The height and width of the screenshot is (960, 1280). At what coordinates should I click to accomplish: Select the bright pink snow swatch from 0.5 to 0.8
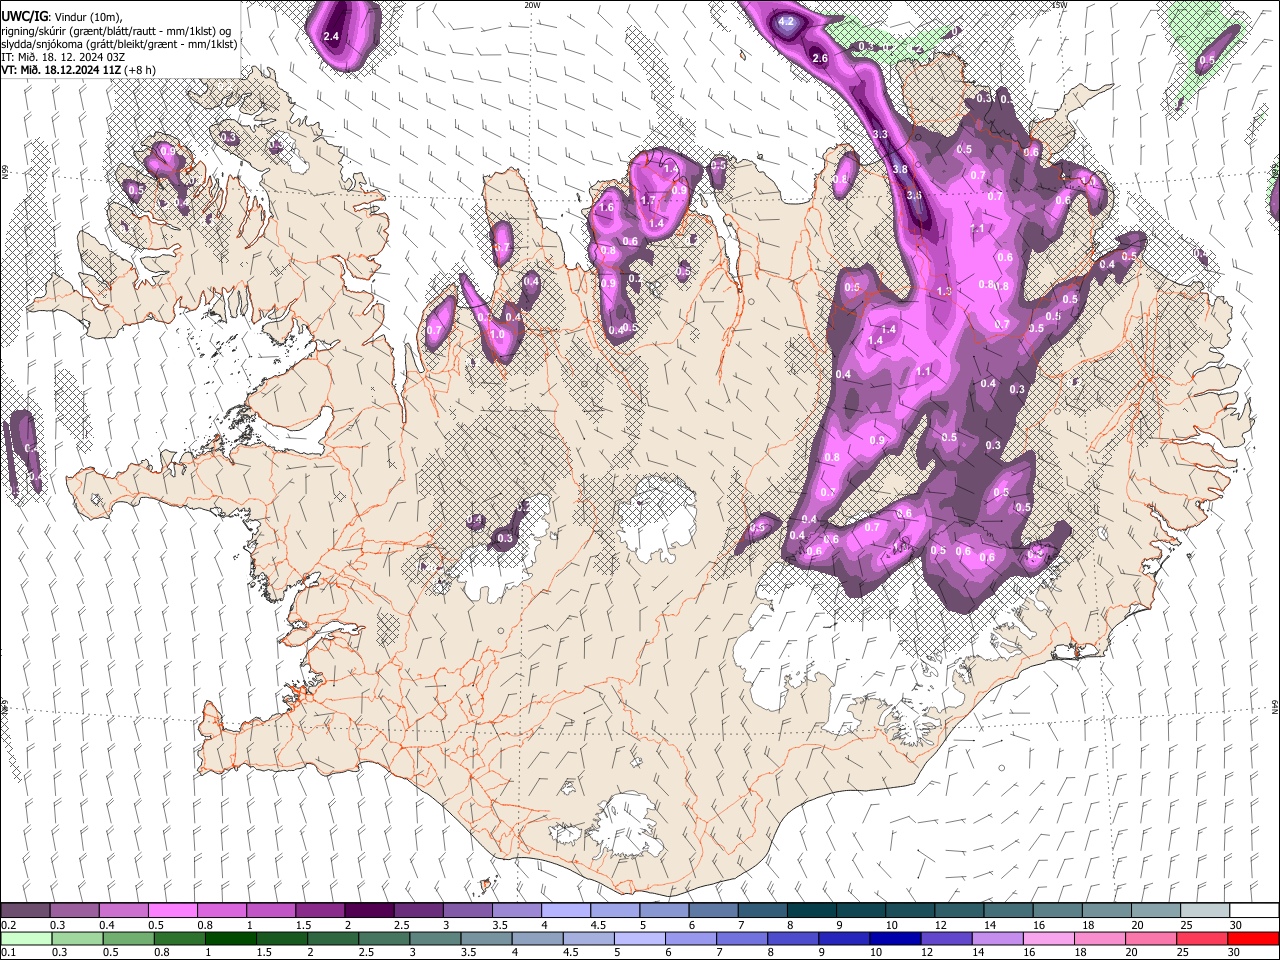click(x=172, y=911)
